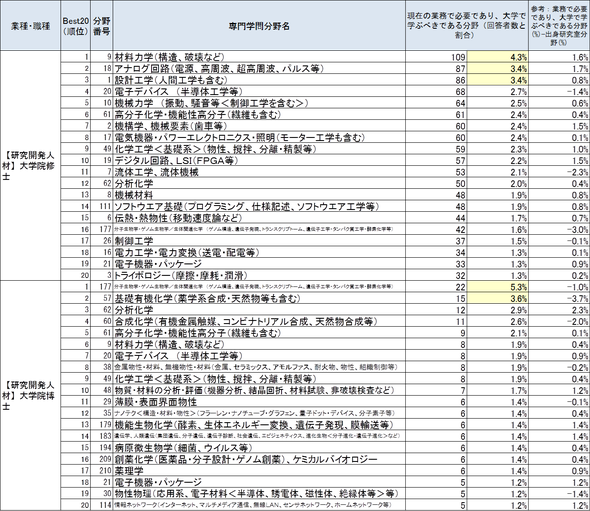Select the -2.3% difference cell
This screenshot has height=511, width=590.
[x=559, y=172]
